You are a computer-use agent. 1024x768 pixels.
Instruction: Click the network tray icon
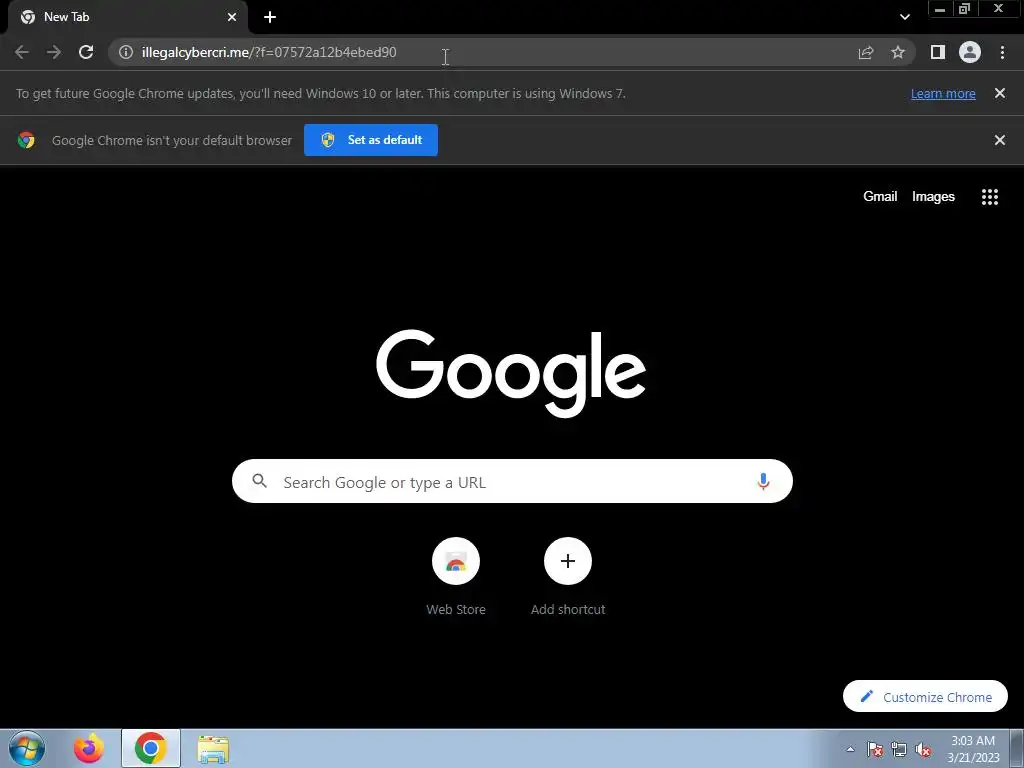click(x=899, y=749)
